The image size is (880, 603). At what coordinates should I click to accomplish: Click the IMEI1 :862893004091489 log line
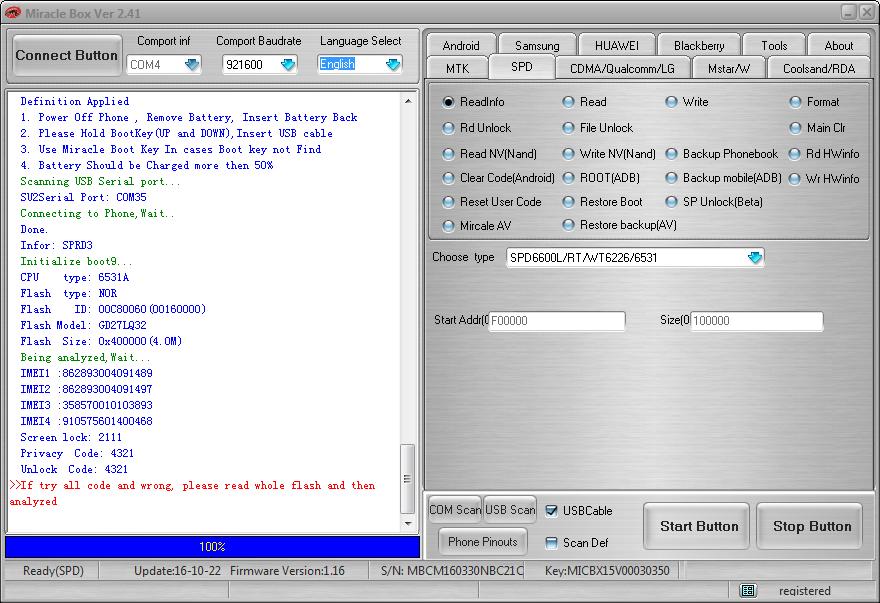click(x=86, y=373)
